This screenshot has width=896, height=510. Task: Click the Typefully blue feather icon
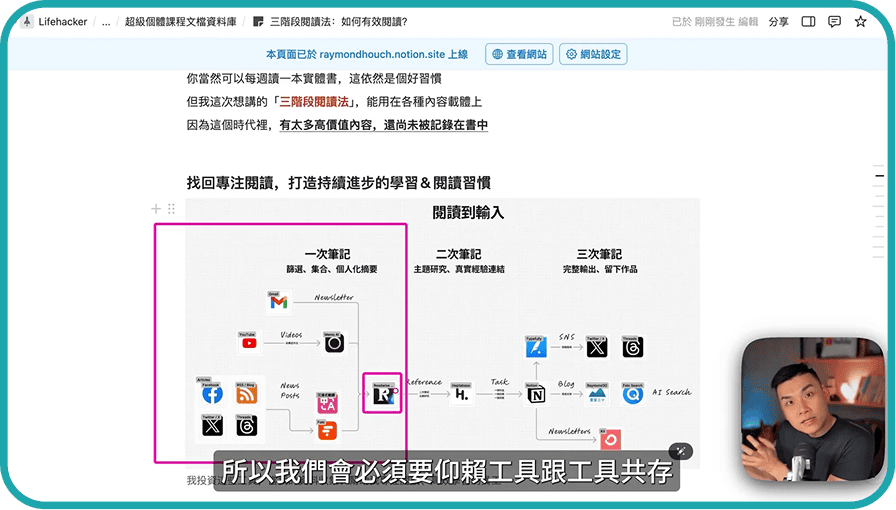(x=536, y=346)
